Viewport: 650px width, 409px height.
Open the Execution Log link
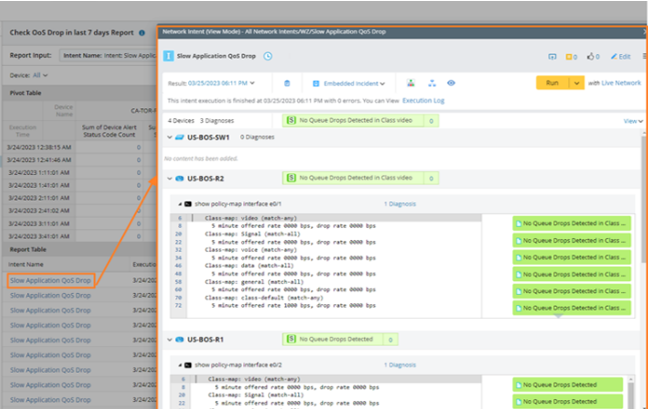pyautogui.click(x=423, y=100)
